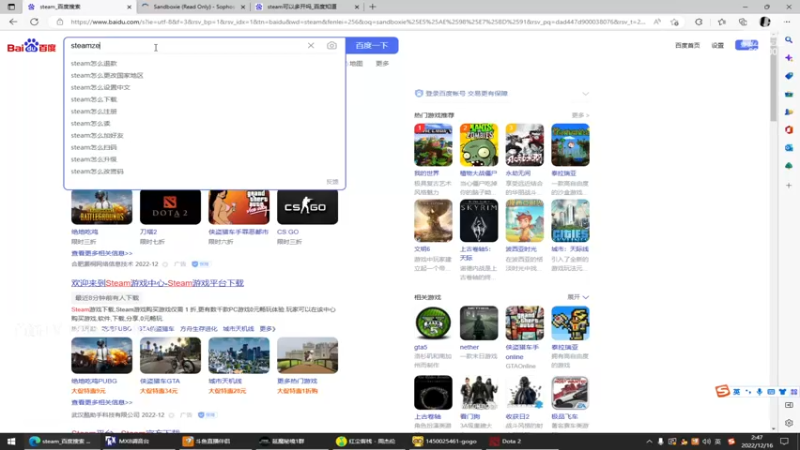Click the read aloud icon in address bar
This screenshot has width=800, height=450.
click(657, 22)
